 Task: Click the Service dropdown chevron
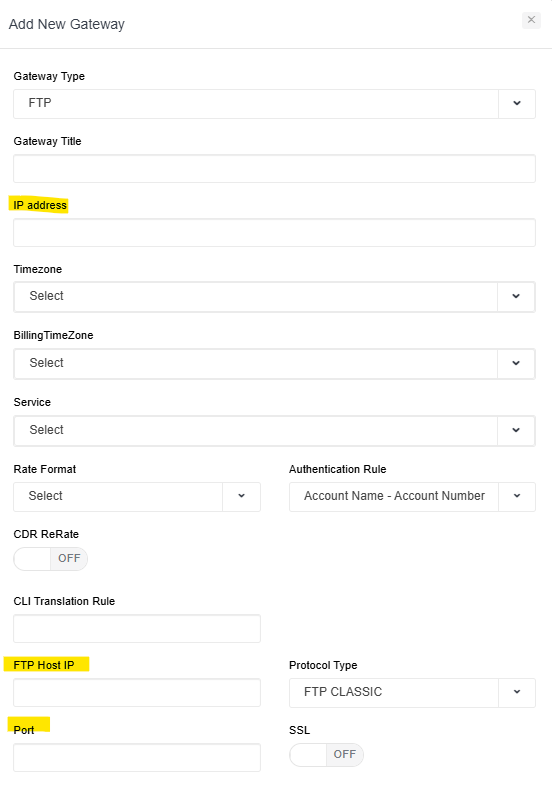pyautogui.click(x=516, y=430)
